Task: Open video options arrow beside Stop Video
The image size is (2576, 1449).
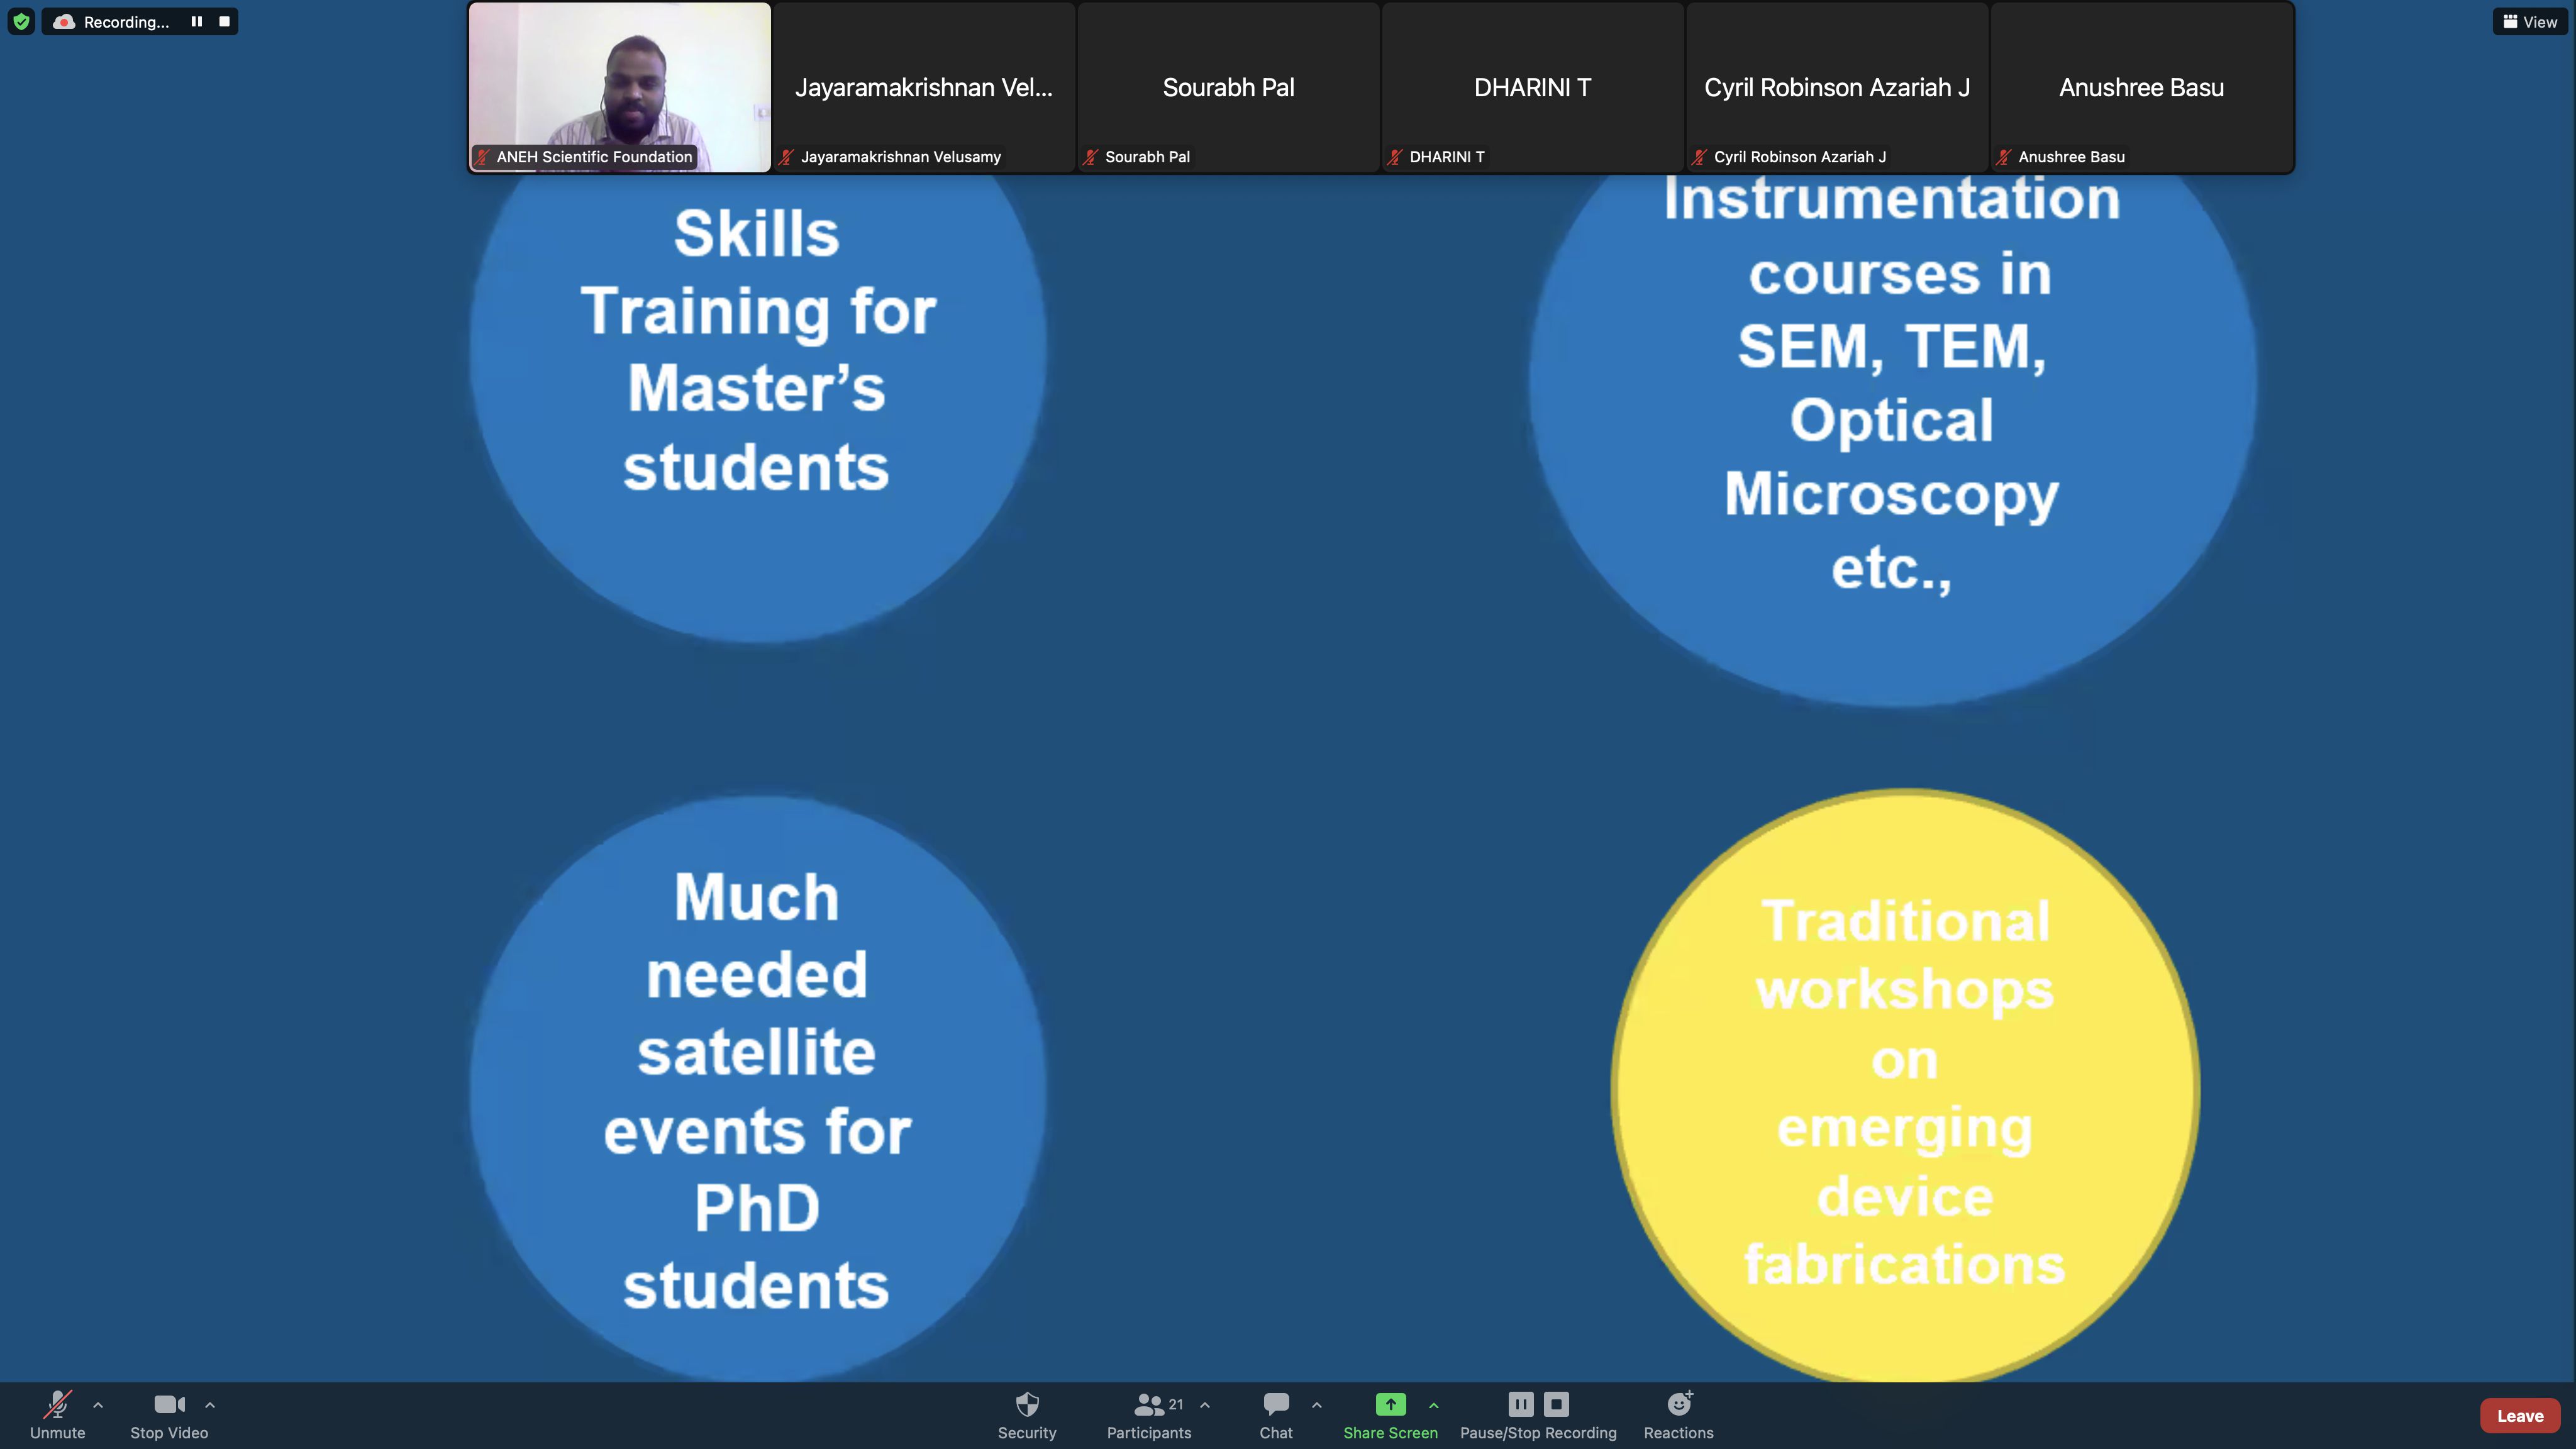Action: (210, 1405)
